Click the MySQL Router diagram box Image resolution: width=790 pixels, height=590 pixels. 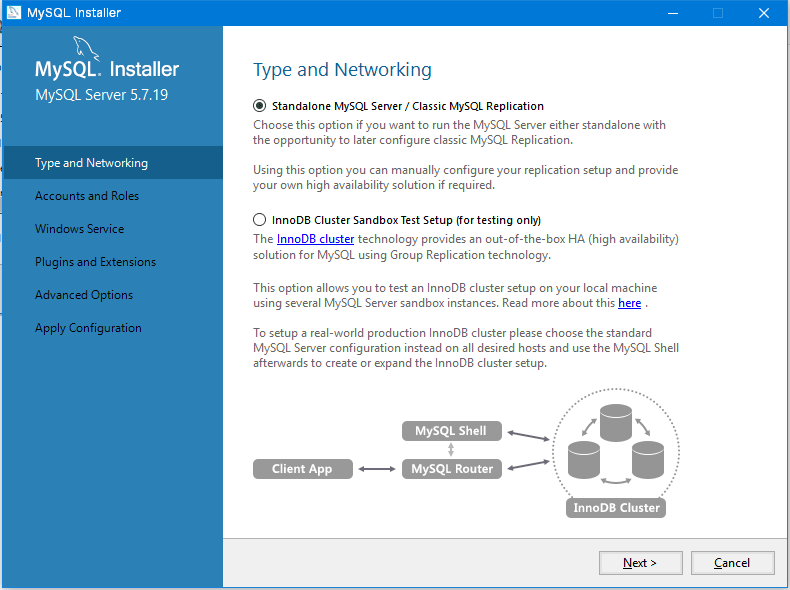tap(452, 468)
